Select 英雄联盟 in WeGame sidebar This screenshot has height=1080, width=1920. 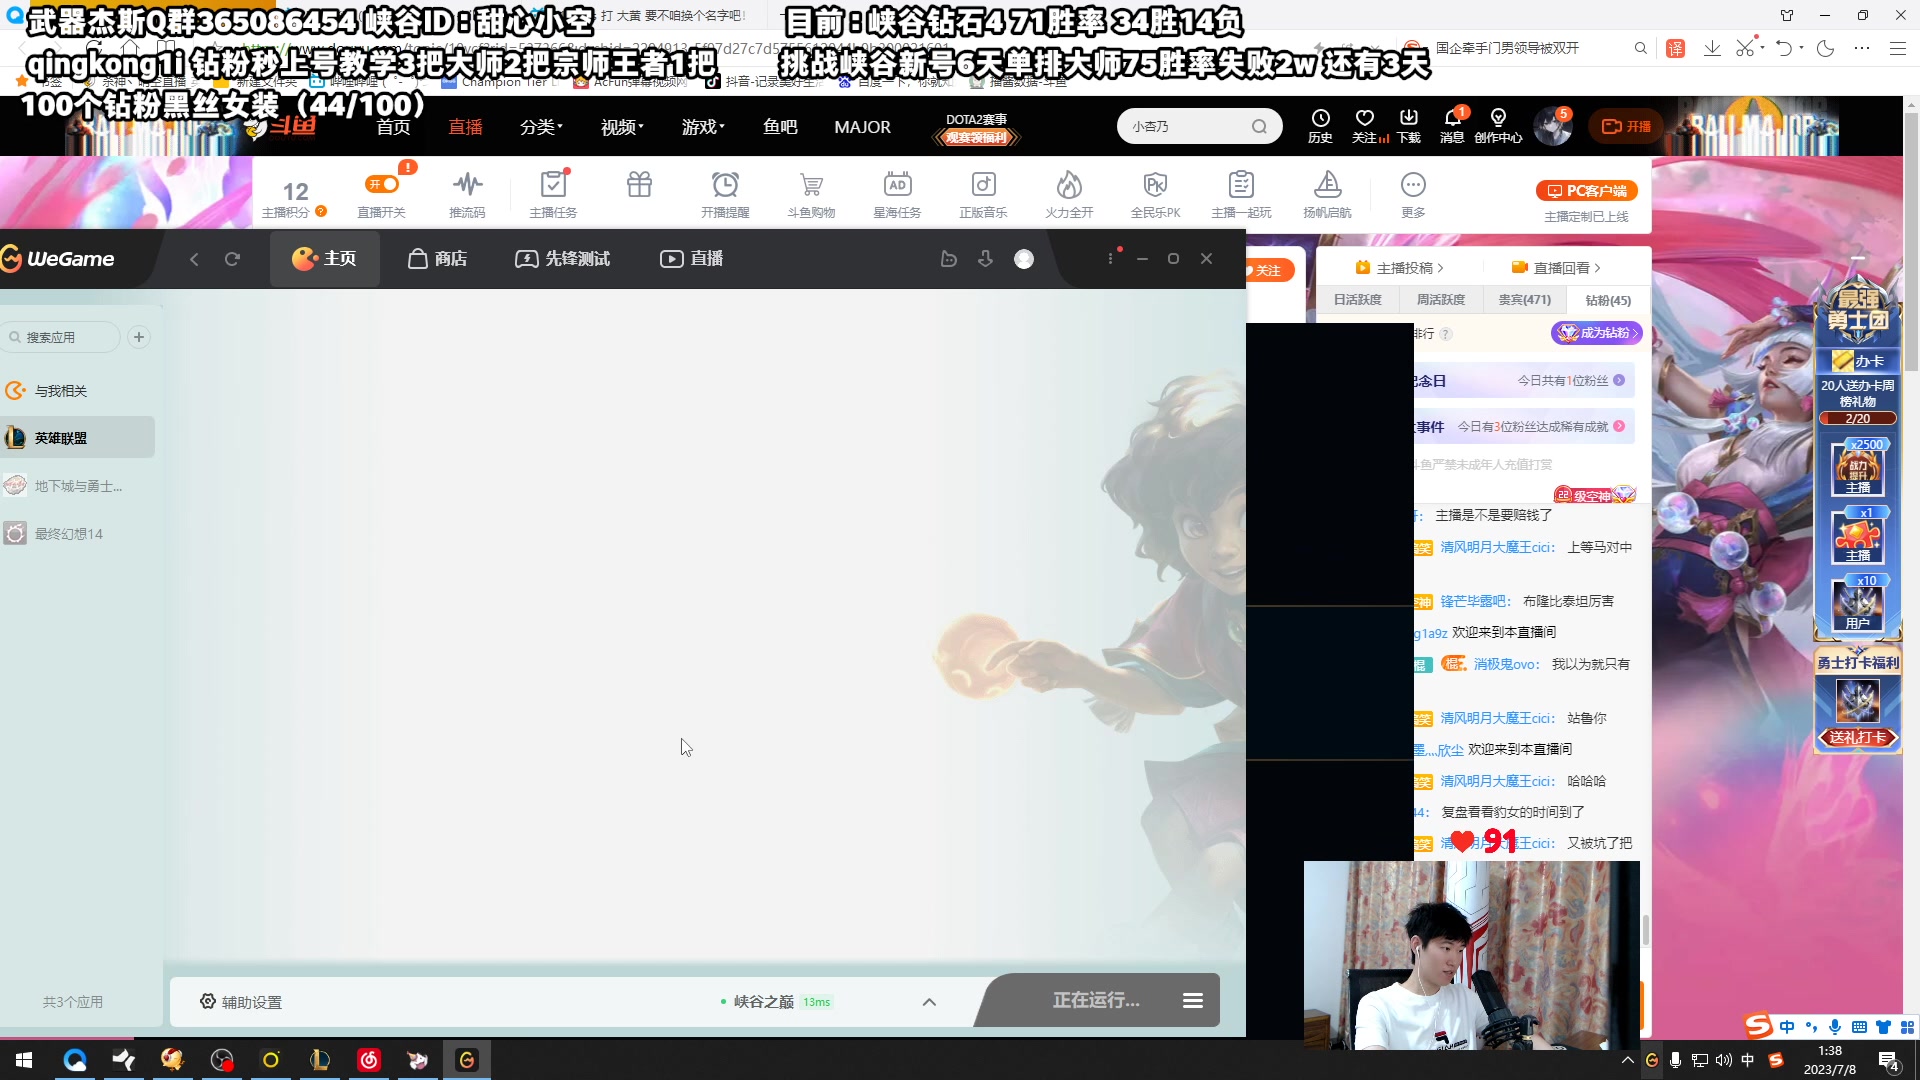coord(78,438)
